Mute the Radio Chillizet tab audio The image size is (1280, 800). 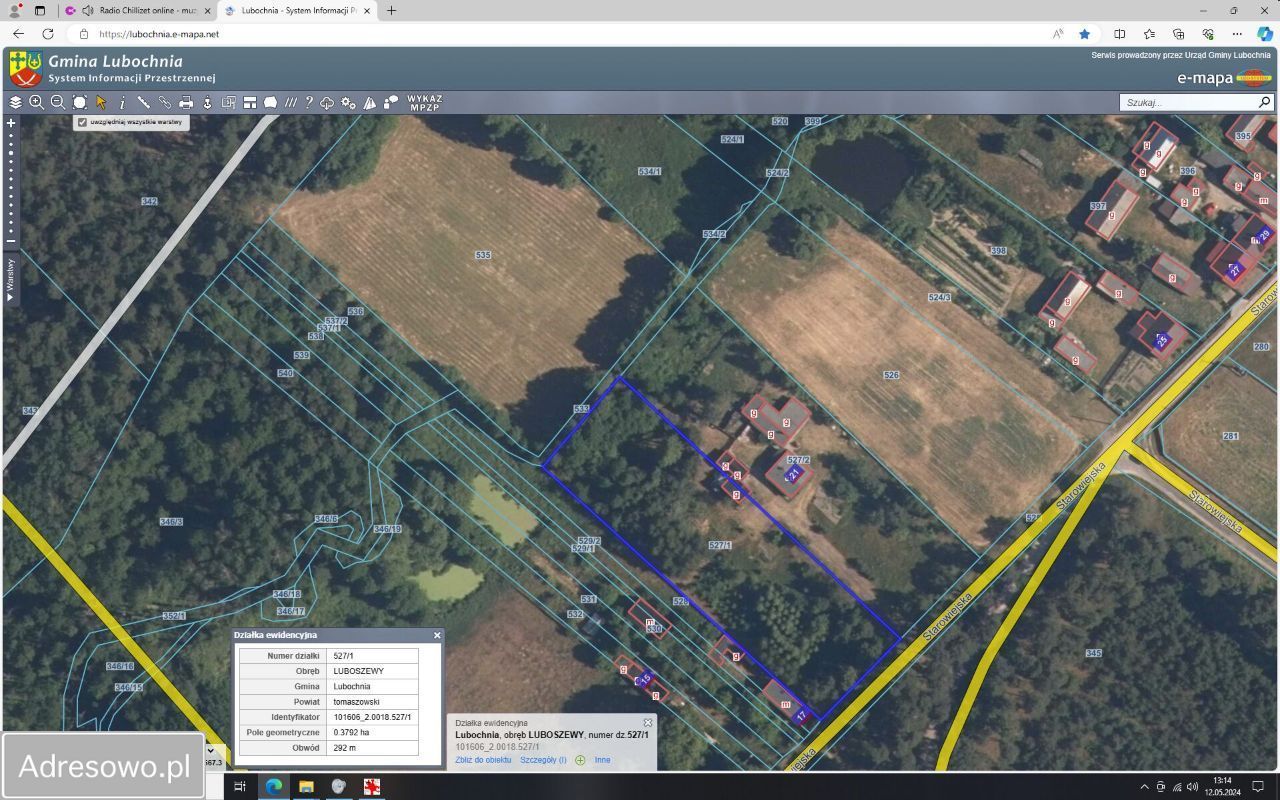pyautogui.click(x=87, y=10)
